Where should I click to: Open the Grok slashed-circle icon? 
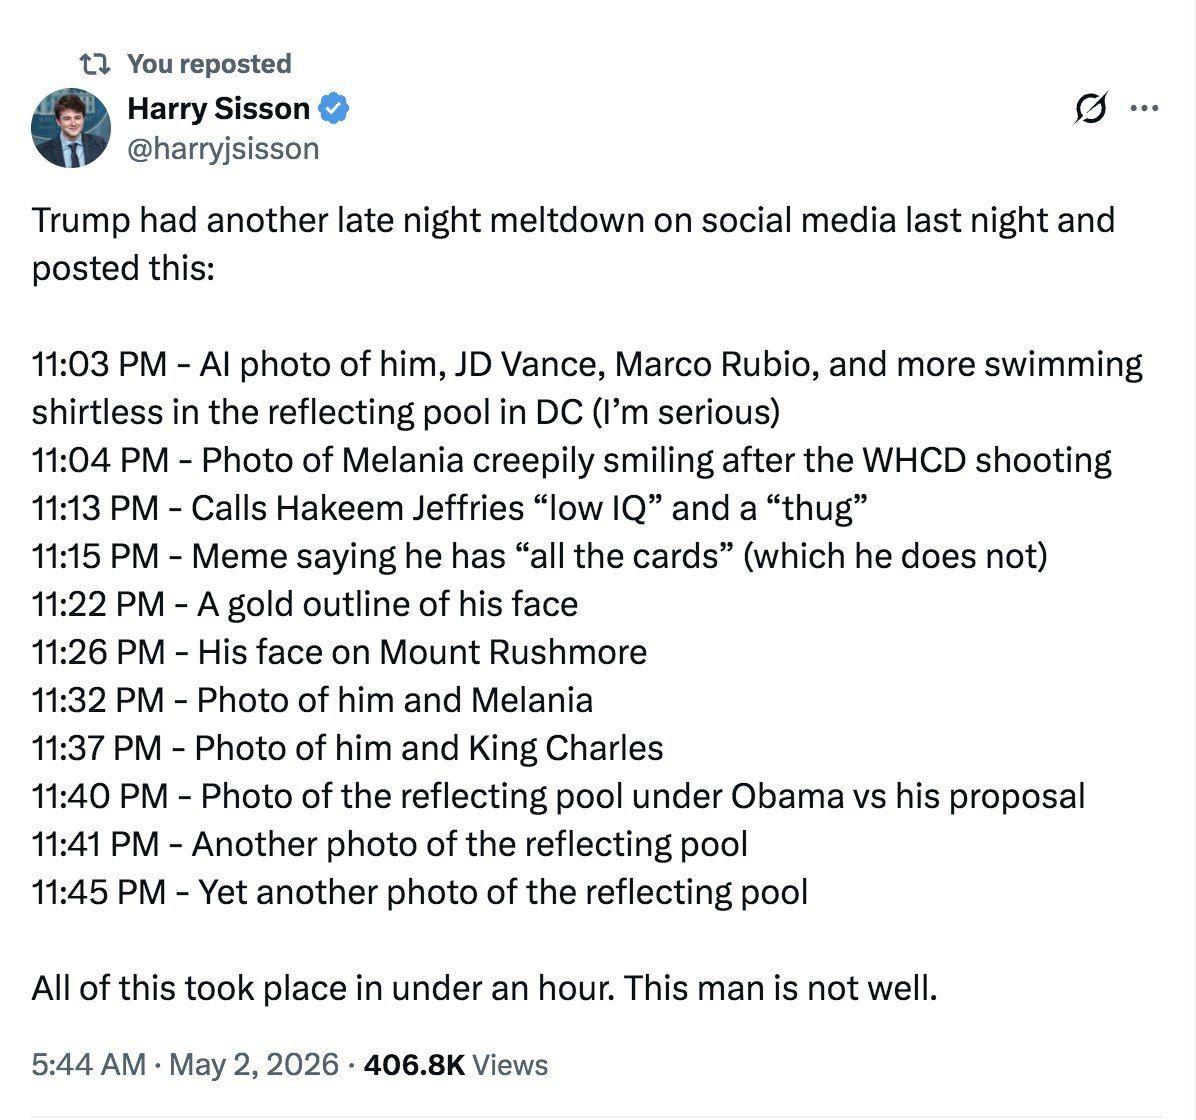click(1090, 108)
